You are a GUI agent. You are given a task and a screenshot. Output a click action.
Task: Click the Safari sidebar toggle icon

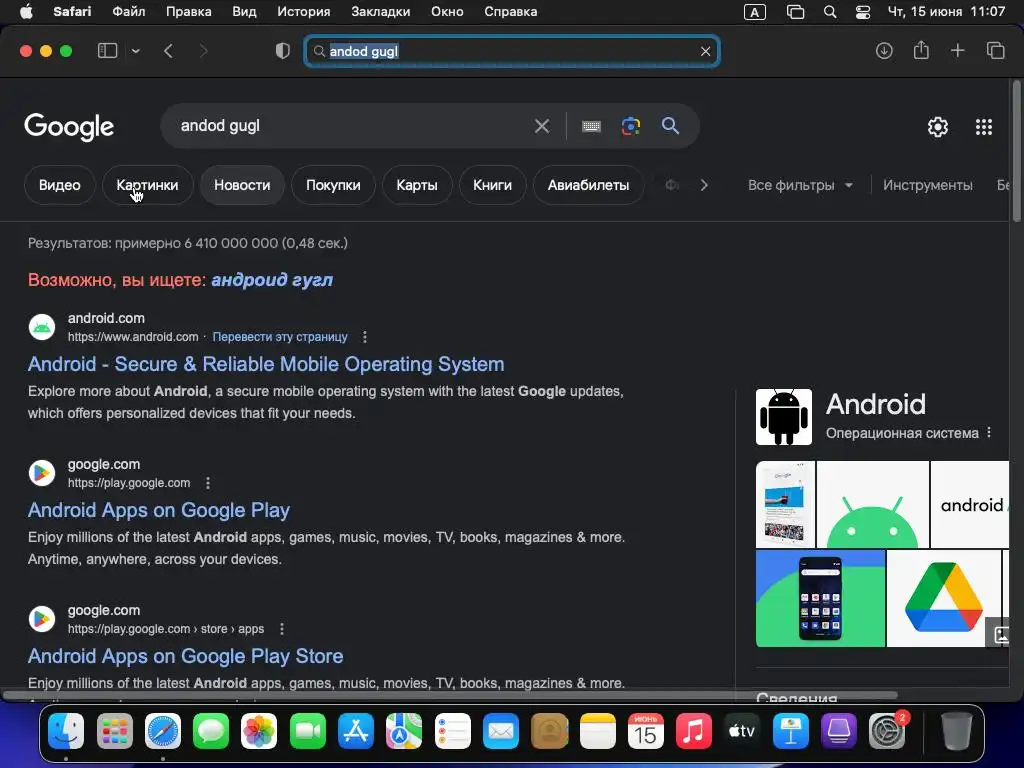pos(107,50)
